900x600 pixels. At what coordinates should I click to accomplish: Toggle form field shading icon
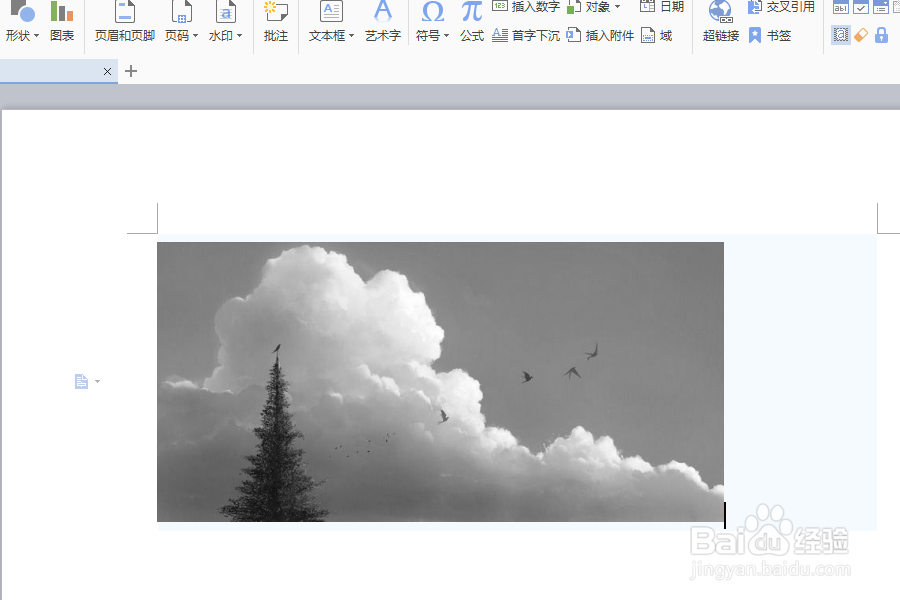pos(841,35)
